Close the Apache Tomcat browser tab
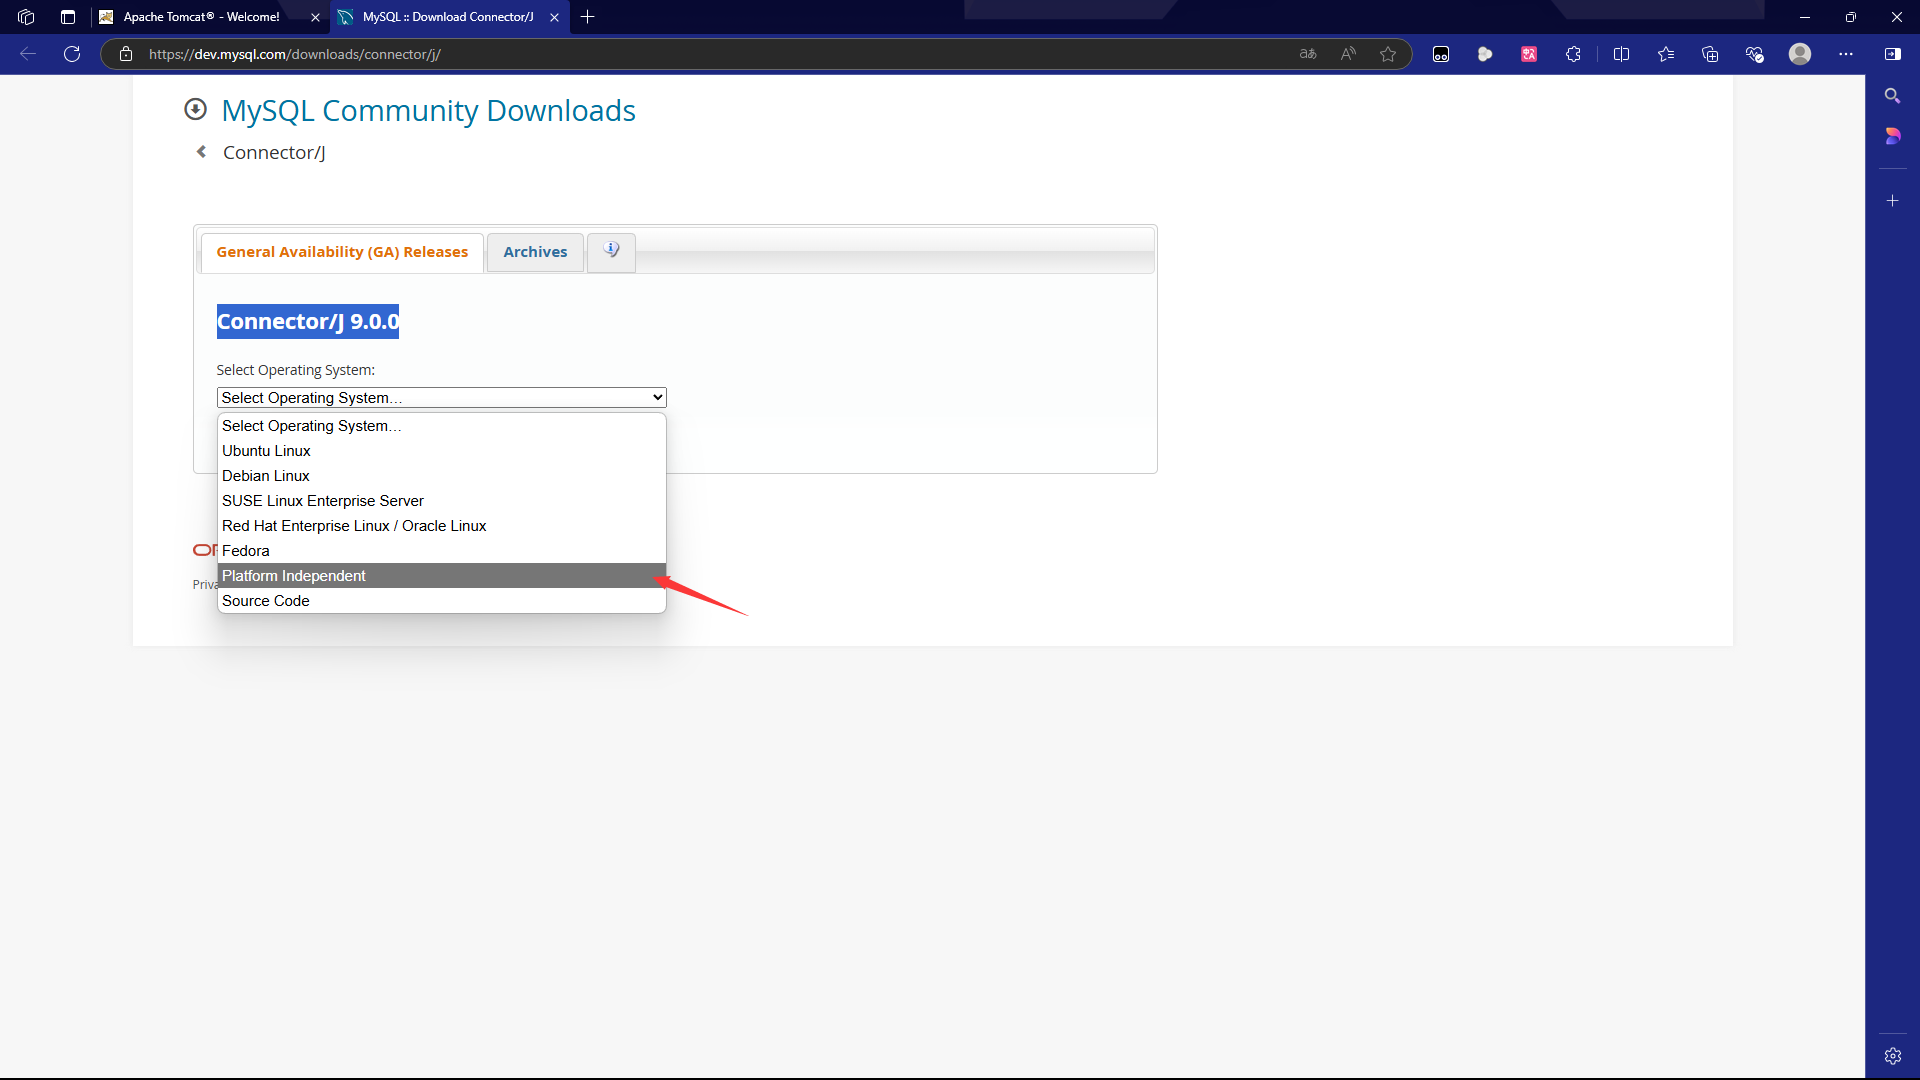Viewport: 1920px width, 1080px height. [x=315, y=17]
